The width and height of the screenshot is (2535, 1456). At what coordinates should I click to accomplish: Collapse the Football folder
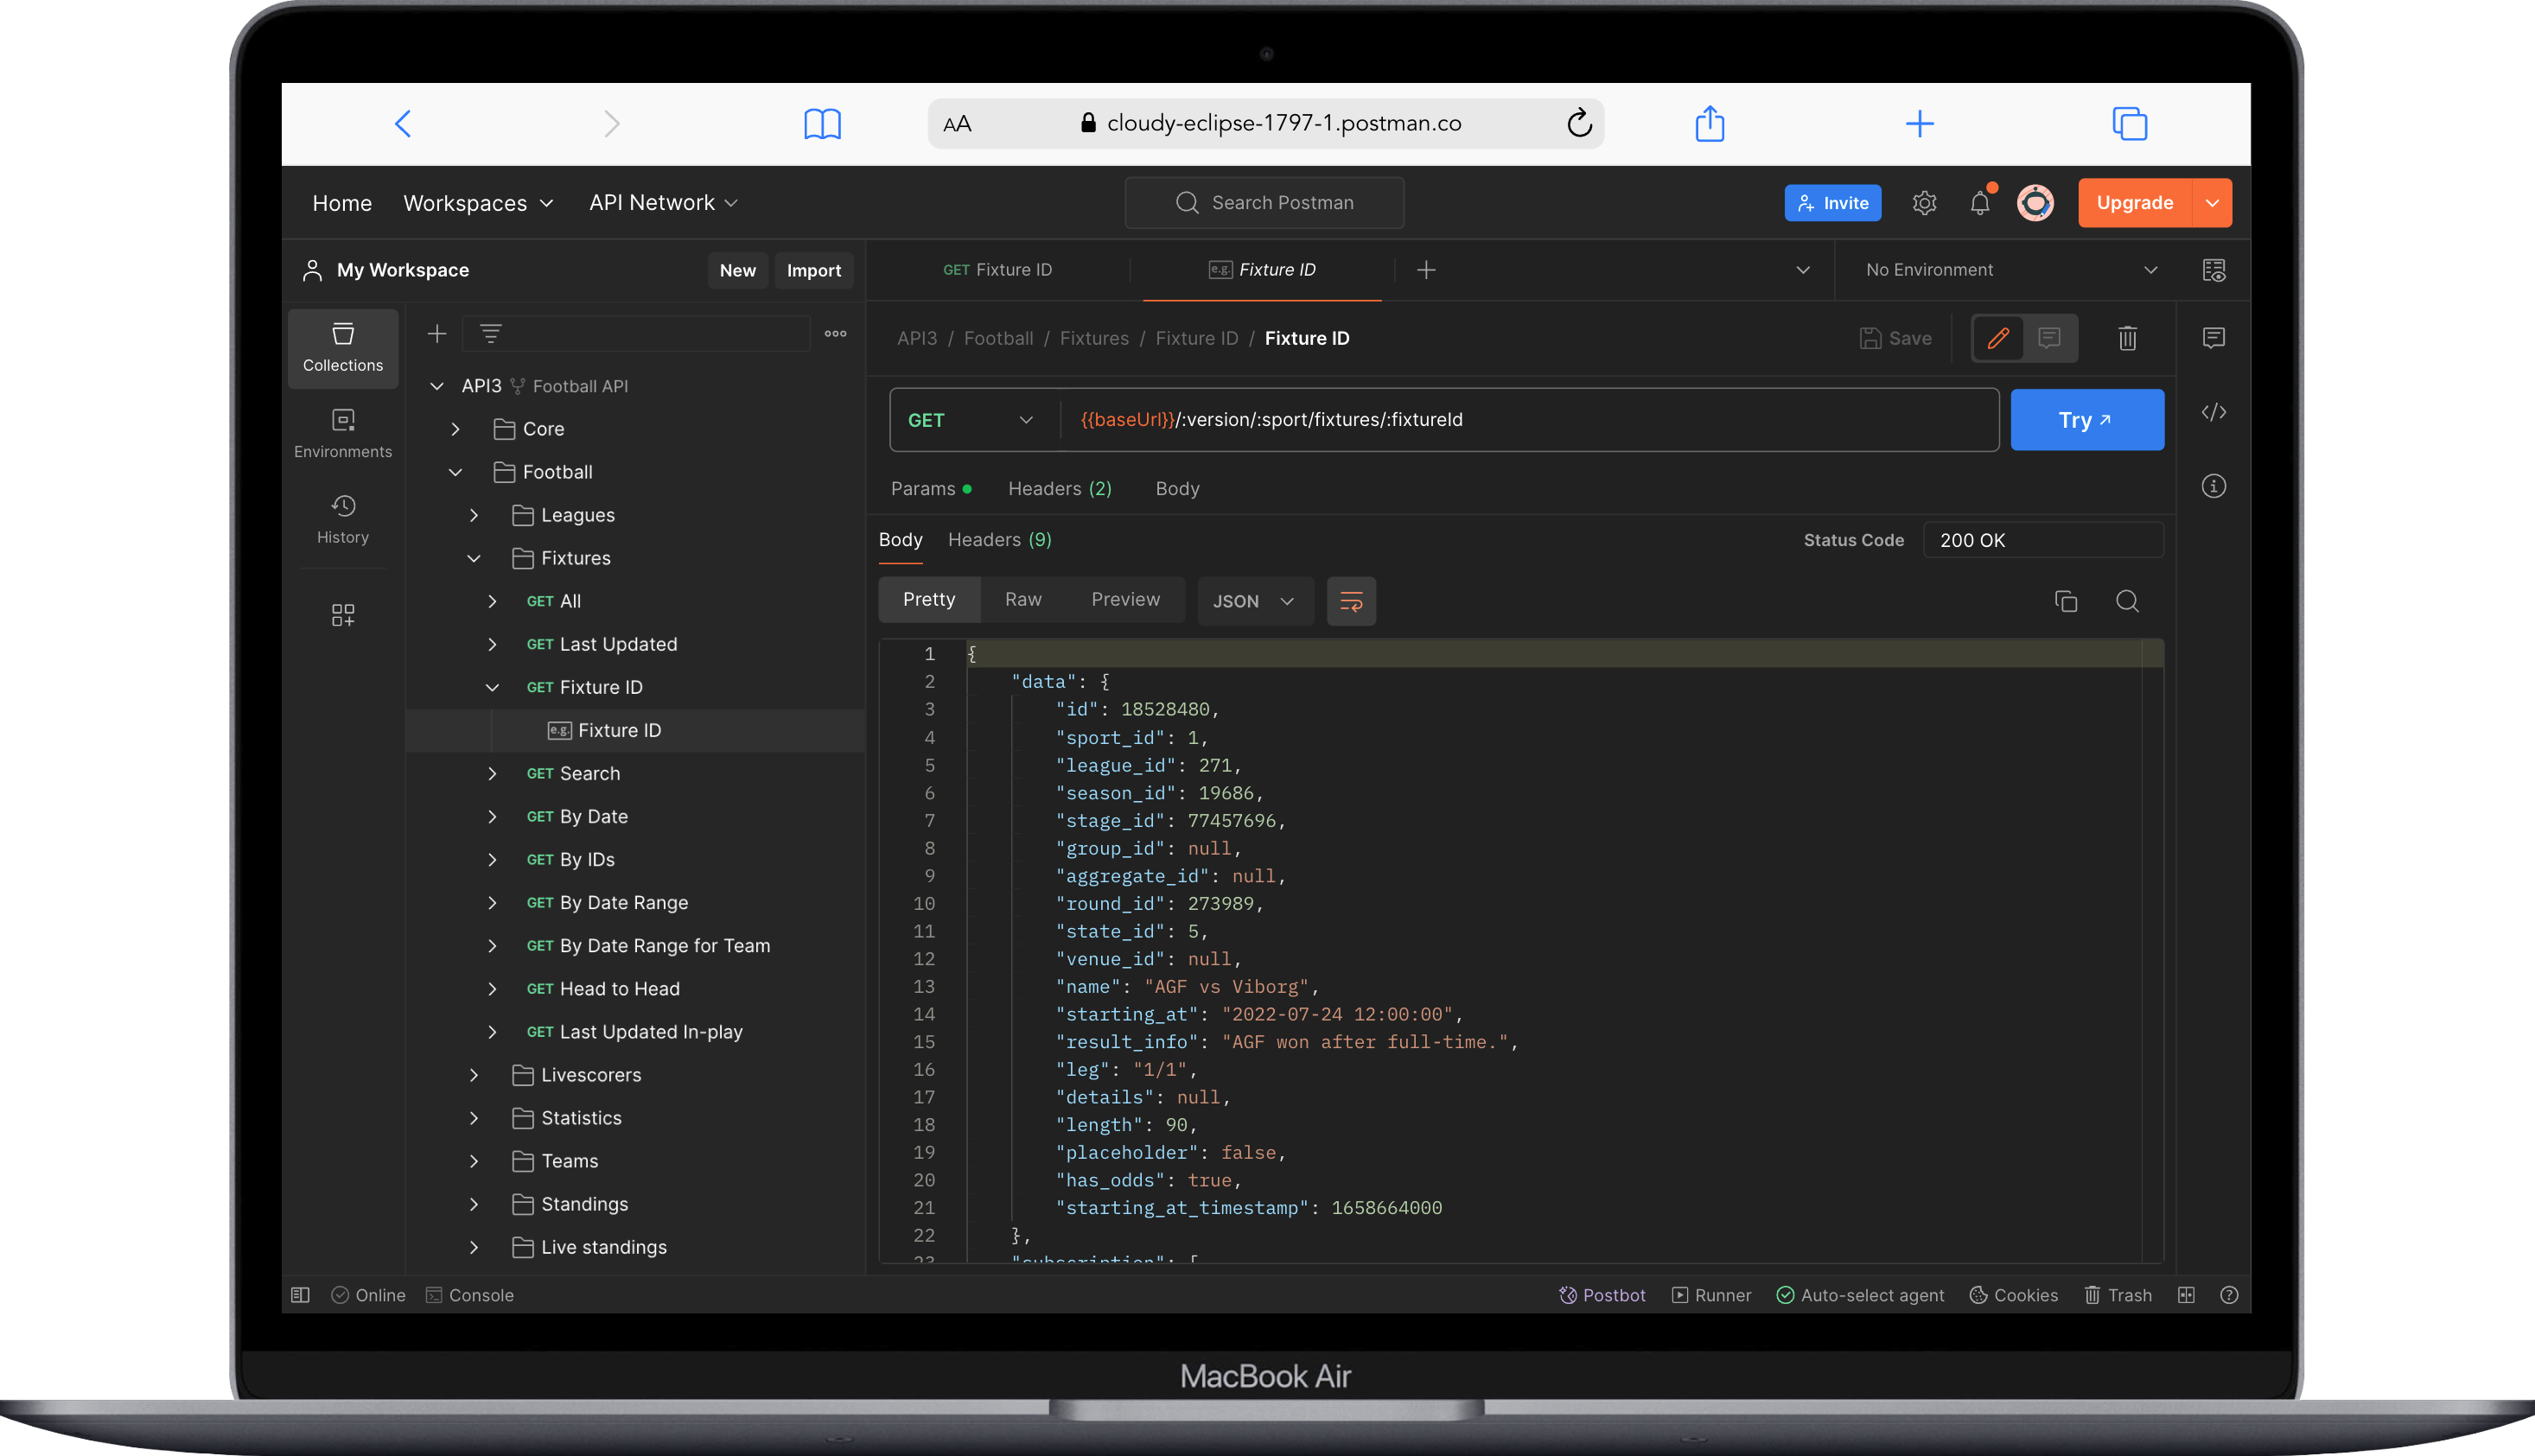click(x=455, y=472)
